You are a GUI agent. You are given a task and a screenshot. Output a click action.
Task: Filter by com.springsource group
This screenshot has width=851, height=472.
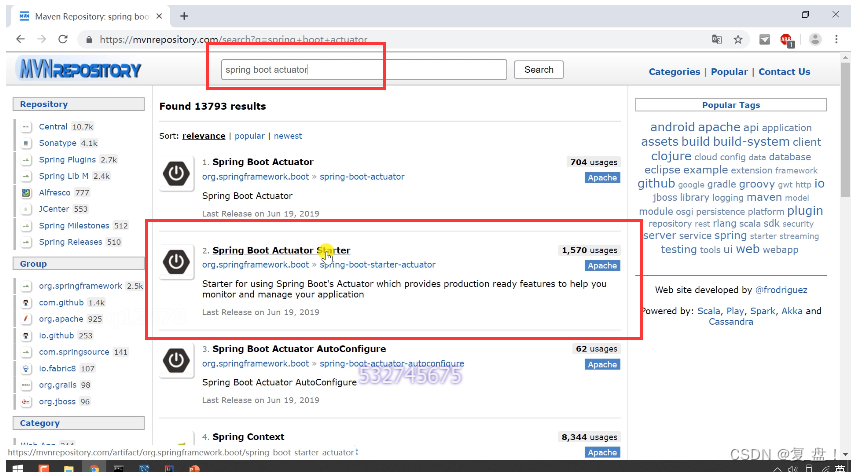point(74,352)
